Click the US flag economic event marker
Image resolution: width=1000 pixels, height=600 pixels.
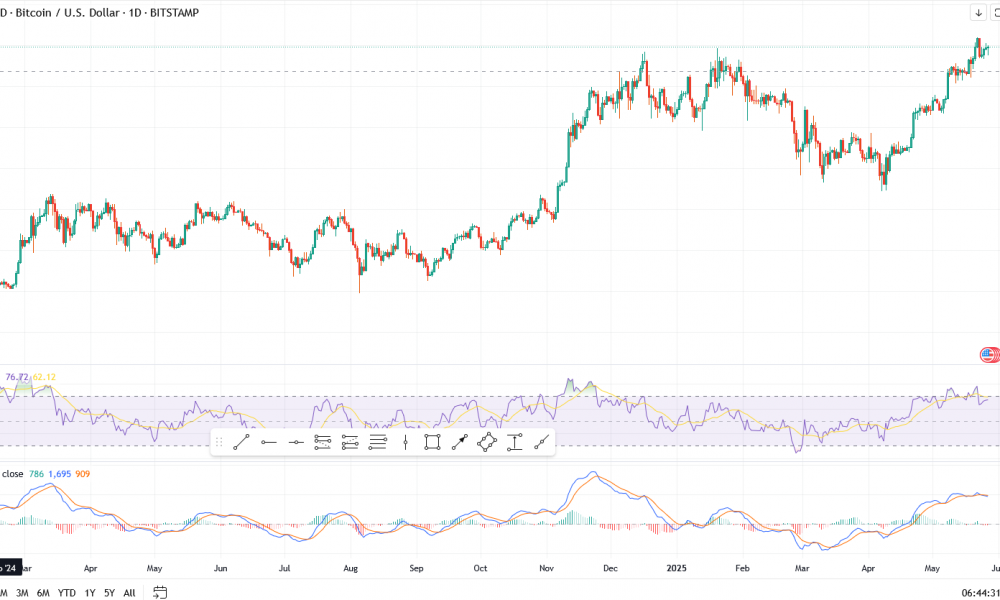(x=987, y=355)
